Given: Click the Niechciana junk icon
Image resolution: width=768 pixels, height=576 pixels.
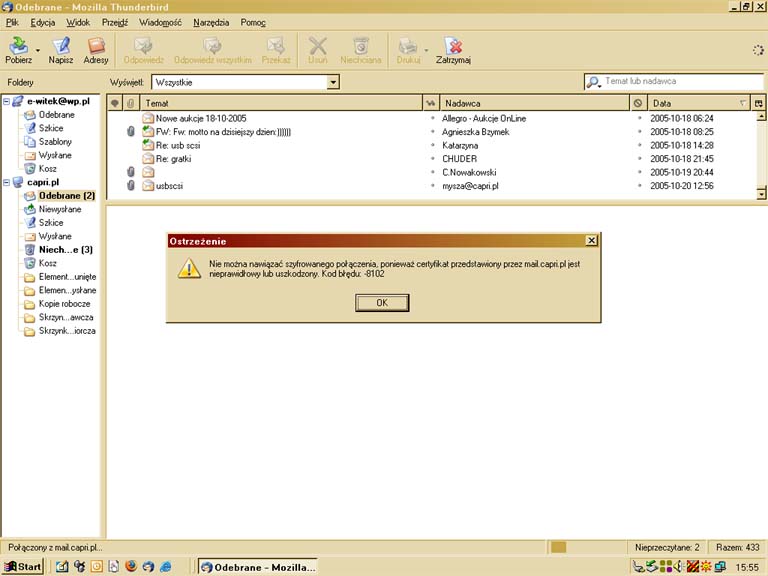Looking at the screenshot, I should (361, 46).
